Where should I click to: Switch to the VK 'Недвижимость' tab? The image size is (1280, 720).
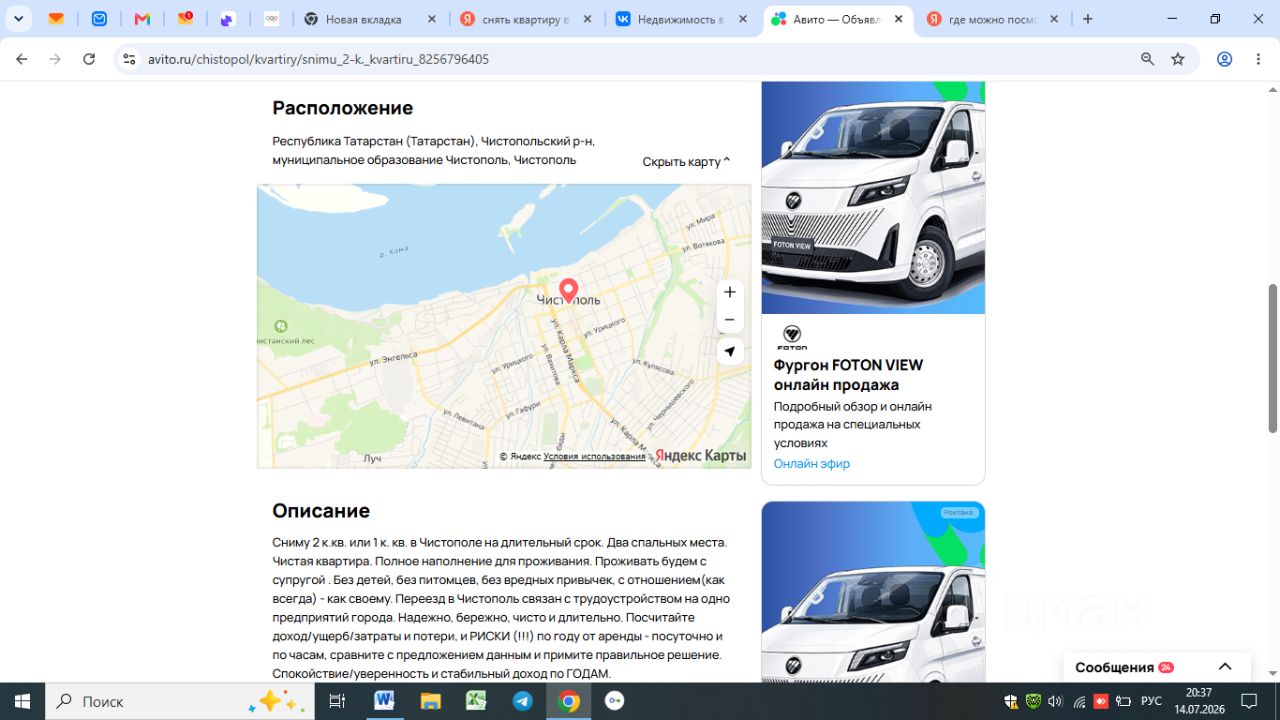click(682, 19)
